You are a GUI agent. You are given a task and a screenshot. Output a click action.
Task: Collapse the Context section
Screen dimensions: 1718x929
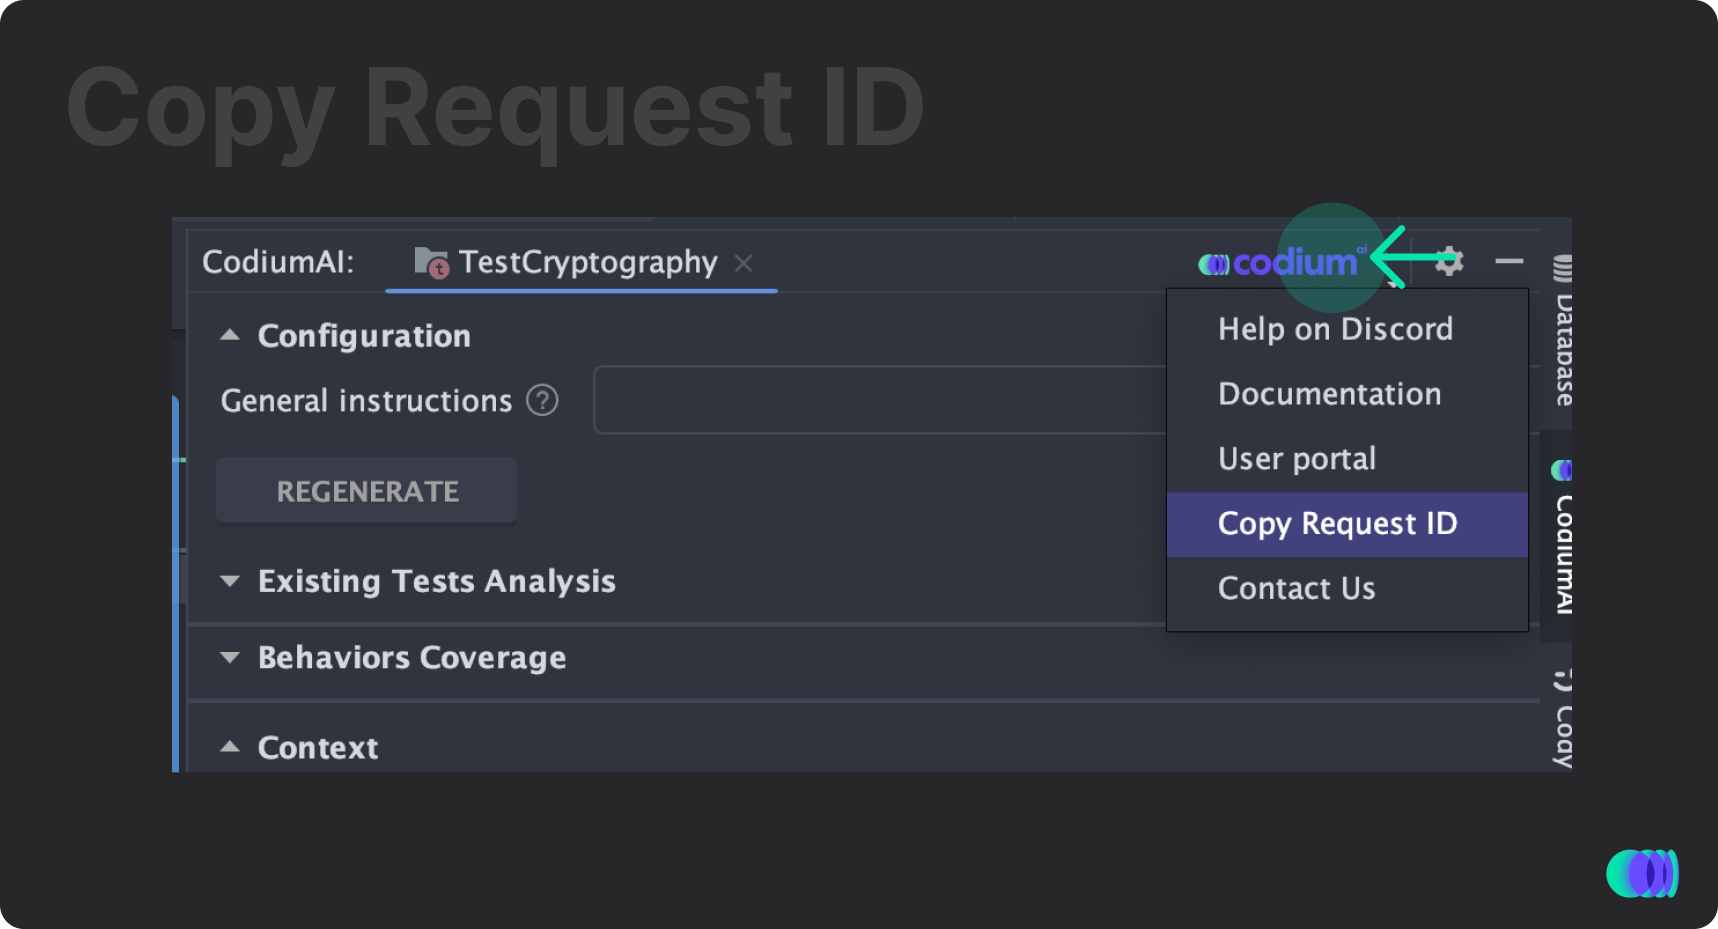(x=230, y=747)
